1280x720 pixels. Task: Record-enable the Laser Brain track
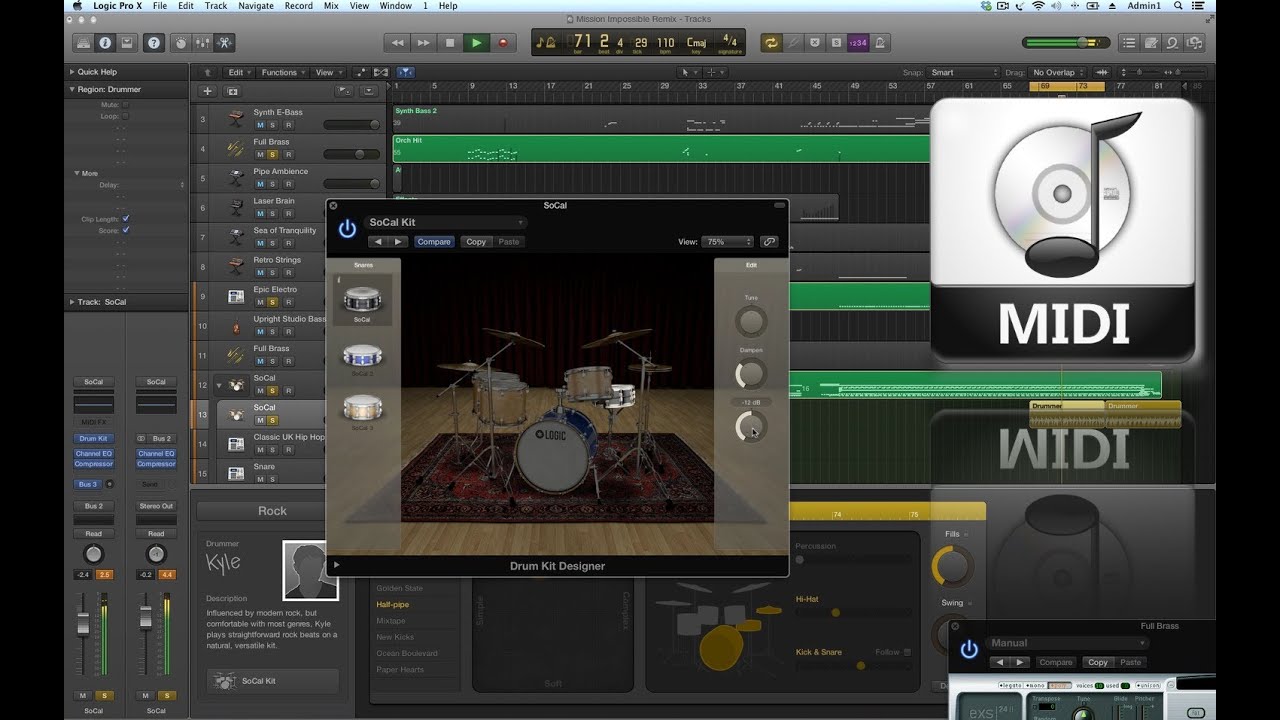pyautogui.click(x=288, y=213)
